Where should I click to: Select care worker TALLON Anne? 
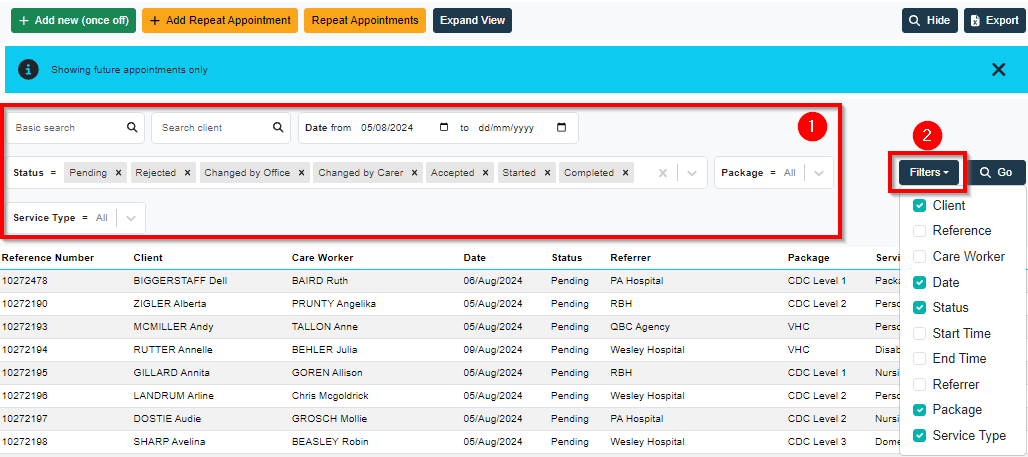325,327
